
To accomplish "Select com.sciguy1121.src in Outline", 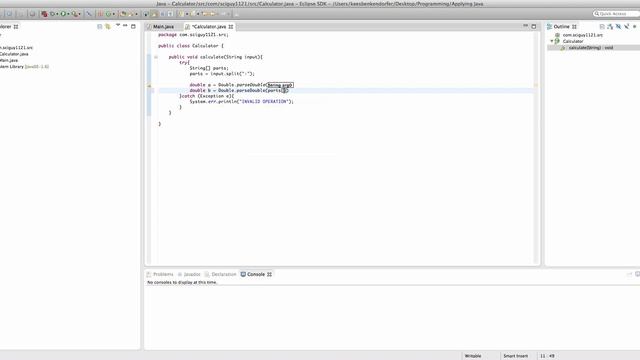I will tap(582, 35).
